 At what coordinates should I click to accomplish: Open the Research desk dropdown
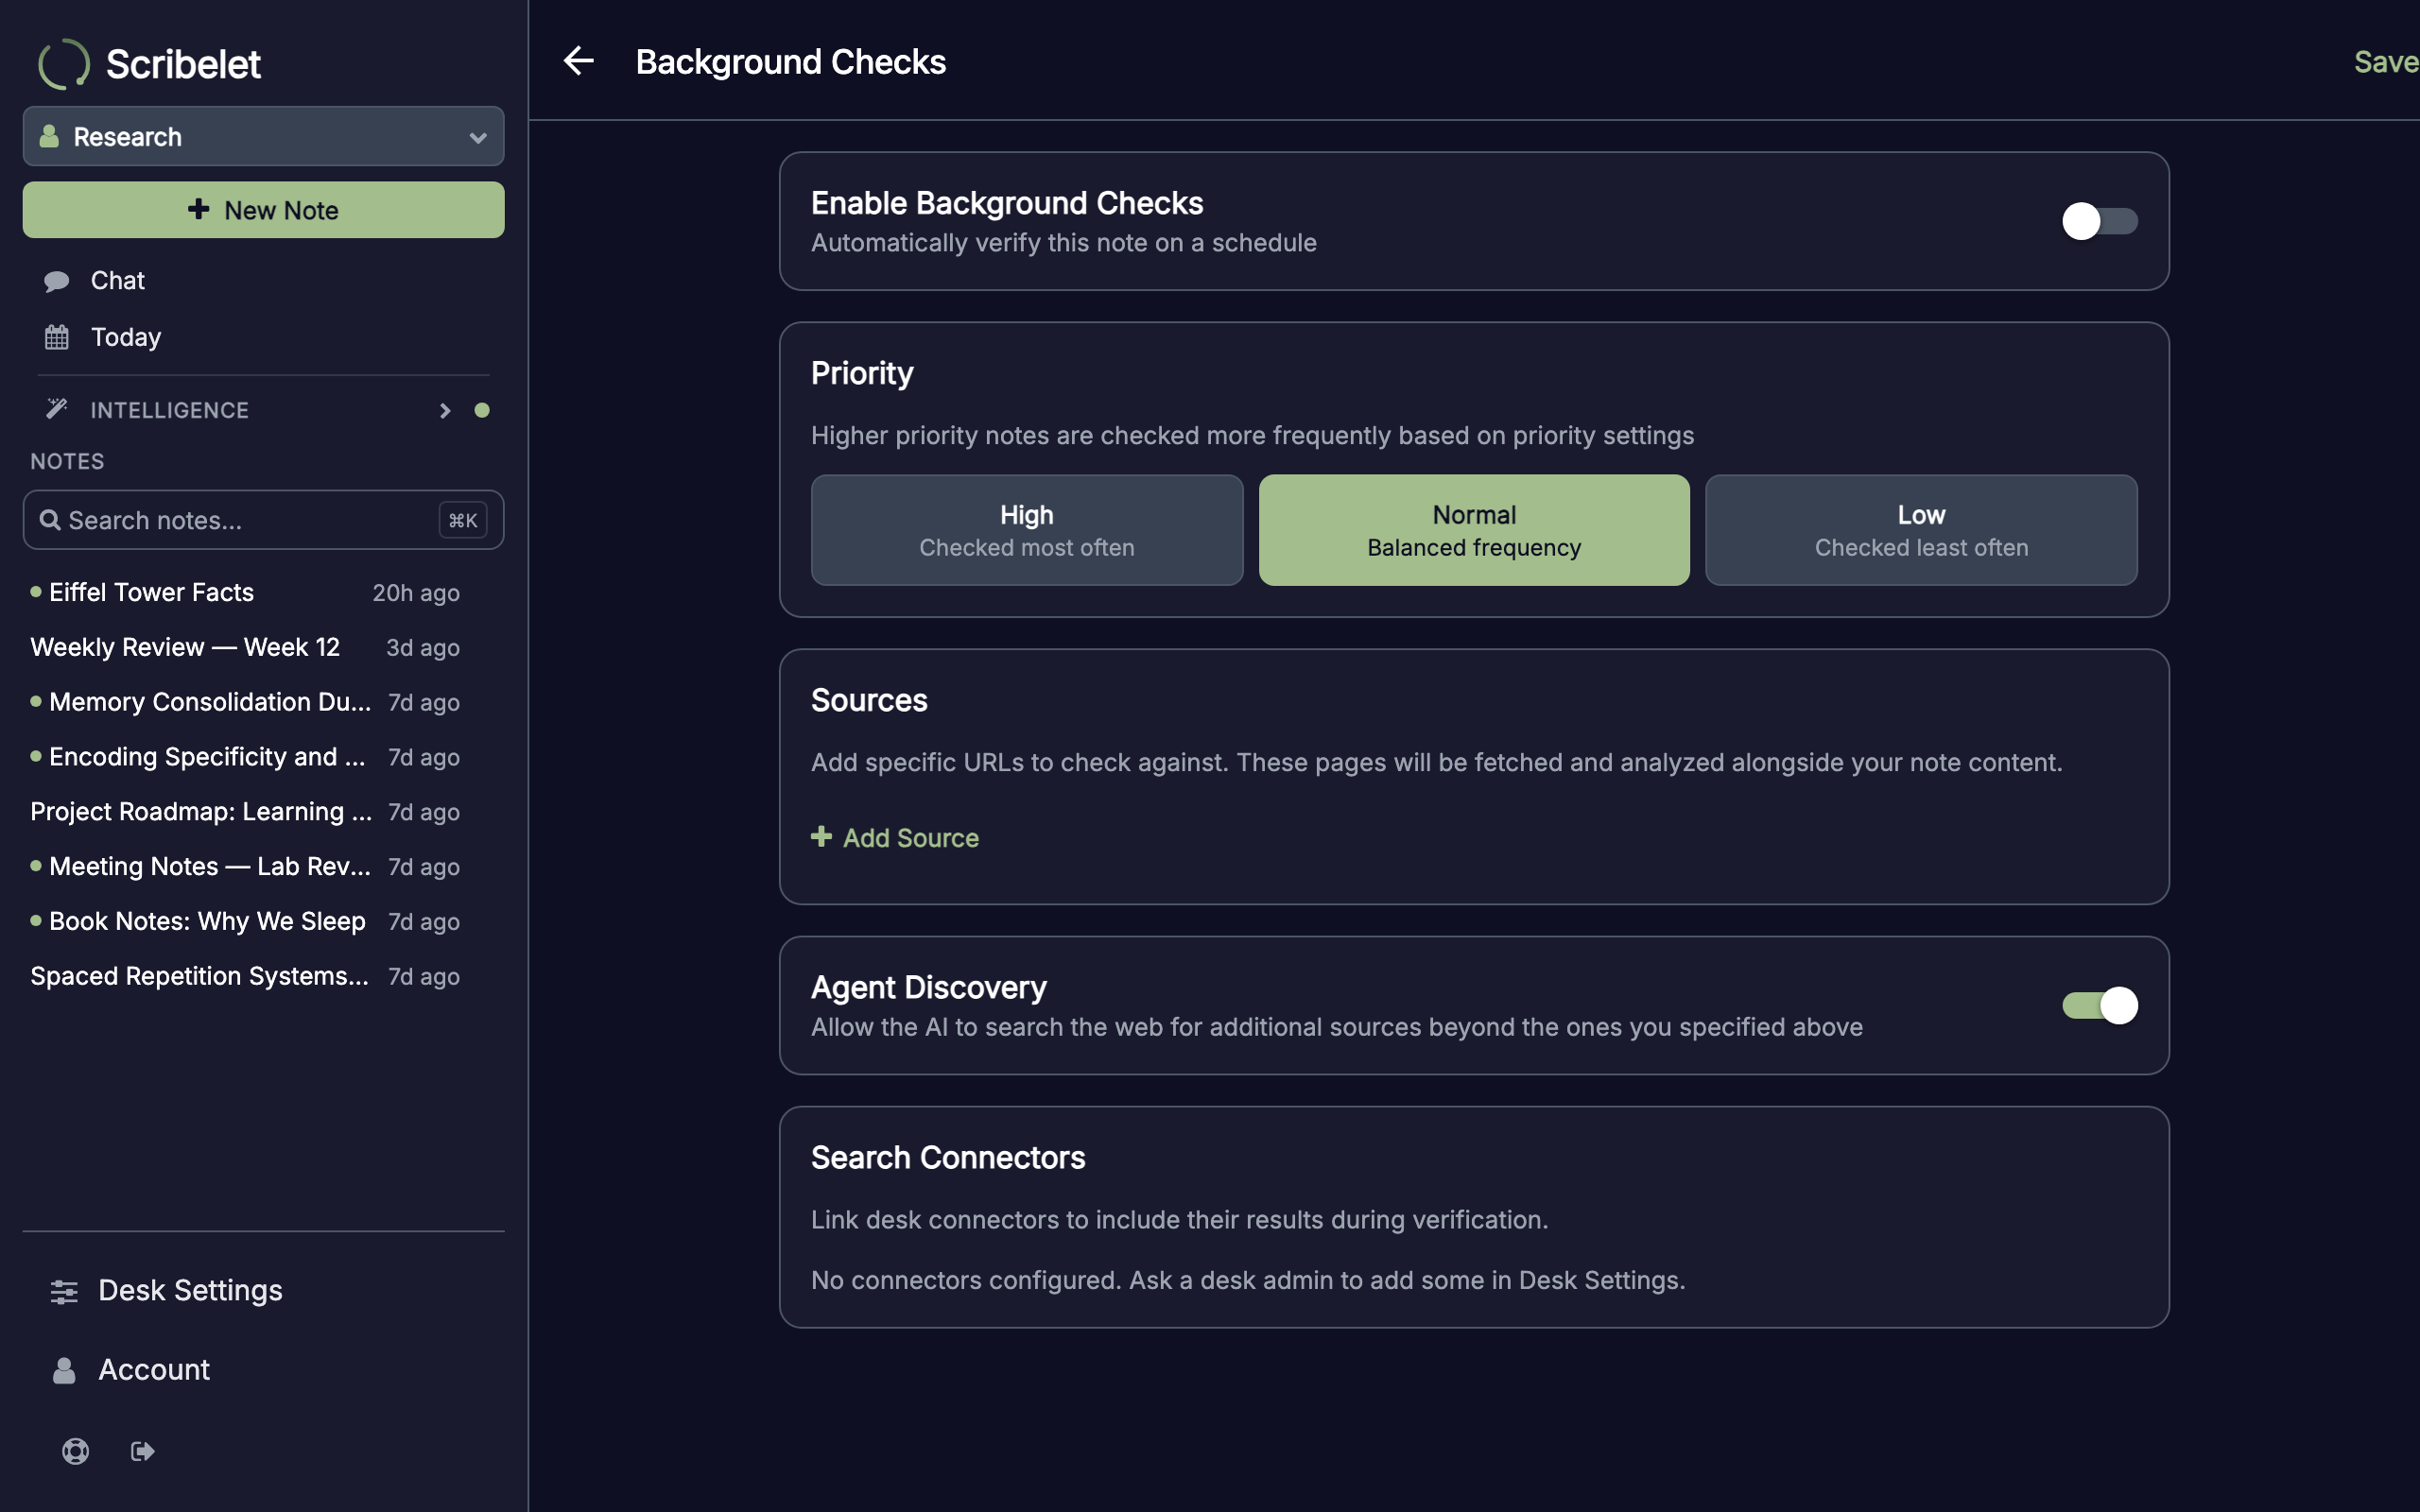[x=263, y=136]
